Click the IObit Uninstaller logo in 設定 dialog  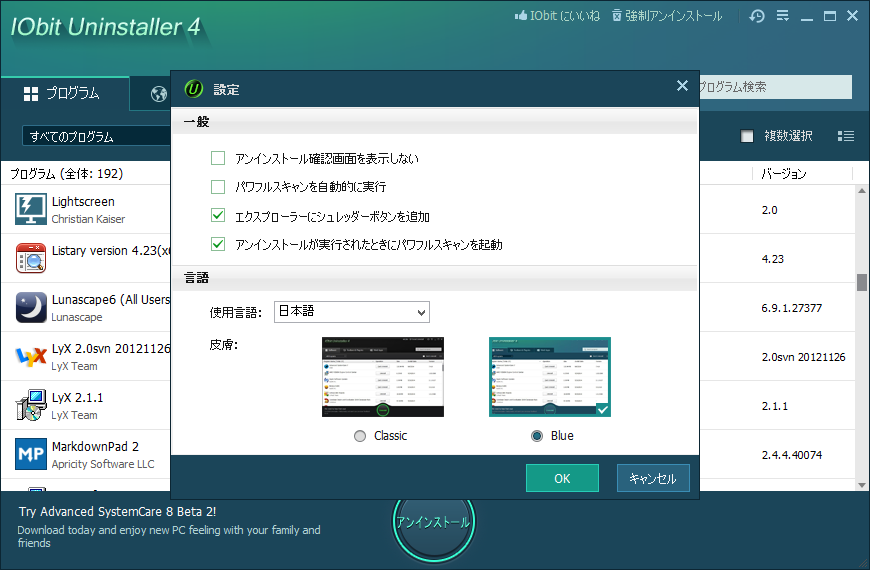[x=194, y=89]
